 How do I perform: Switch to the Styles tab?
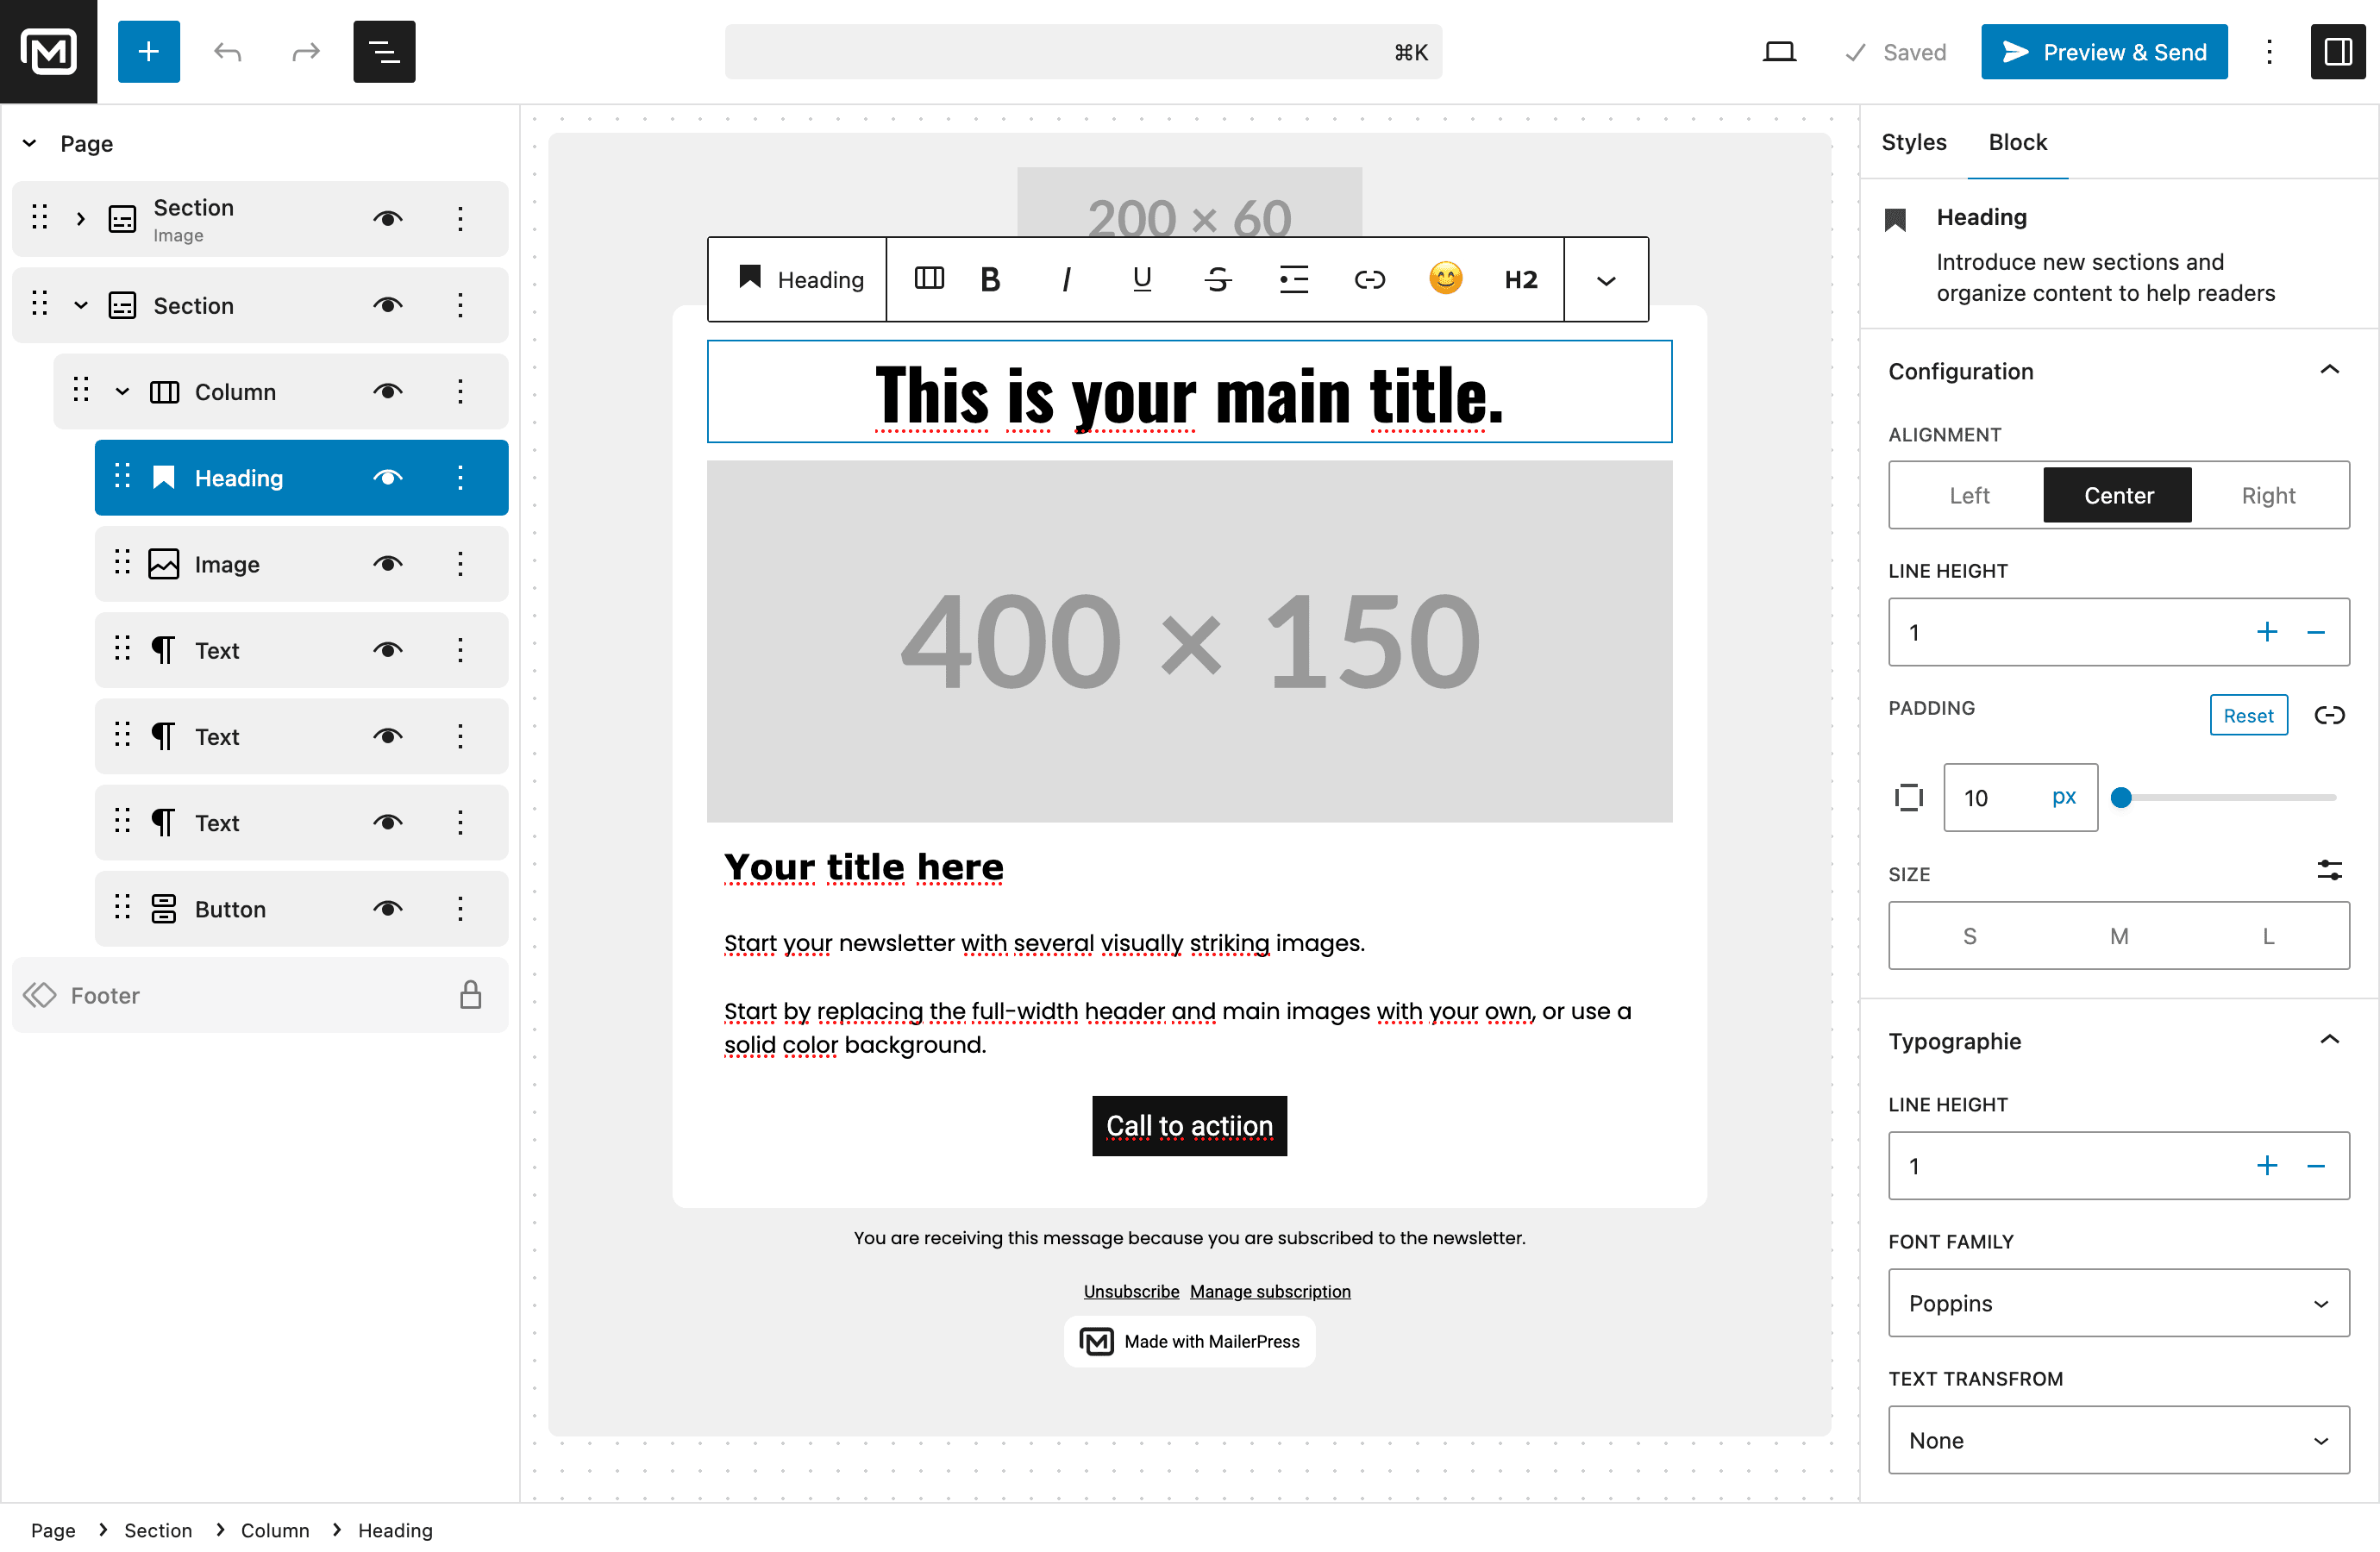coord(1913,142)
